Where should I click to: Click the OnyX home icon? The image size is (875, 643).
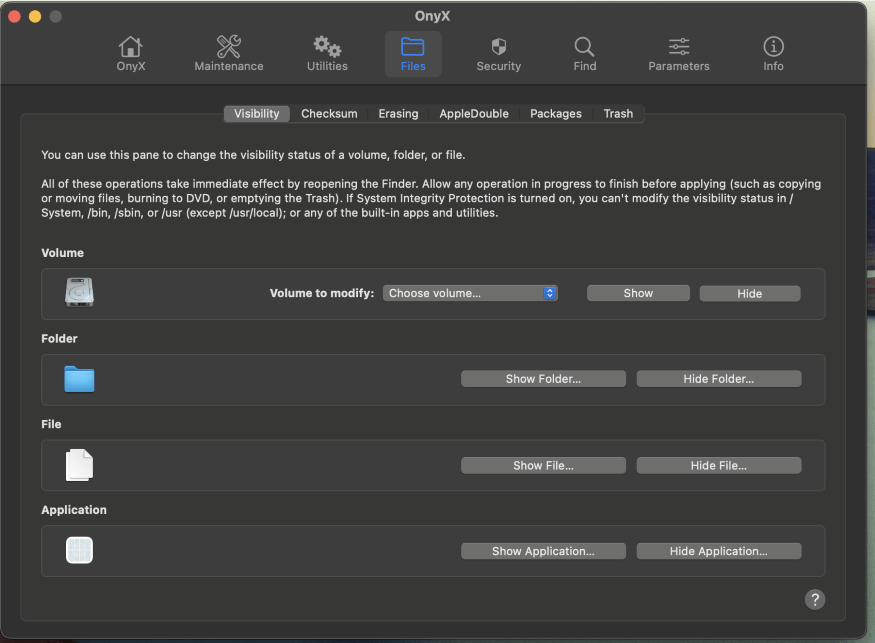(130, 54)
